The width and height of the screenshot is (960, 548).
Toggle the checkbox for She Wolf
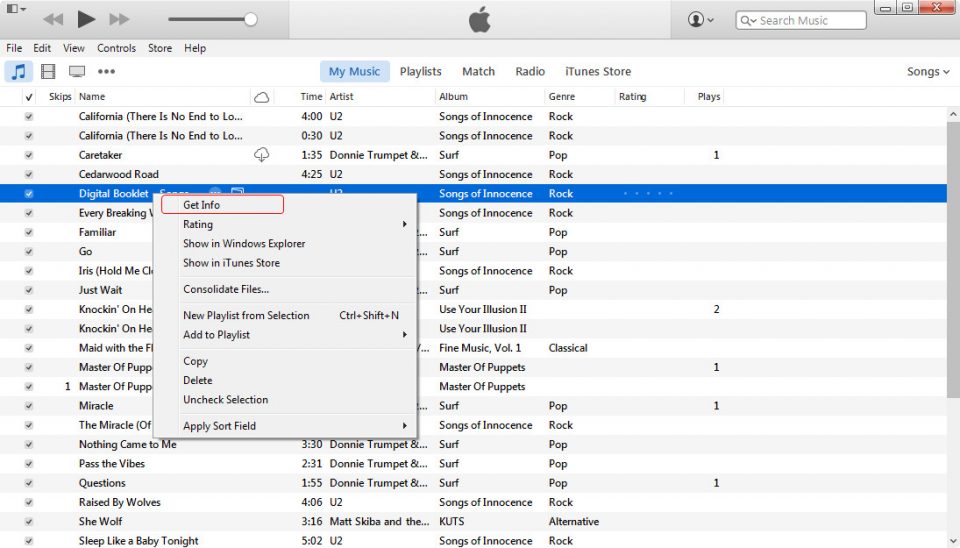(x=28, y=522)
